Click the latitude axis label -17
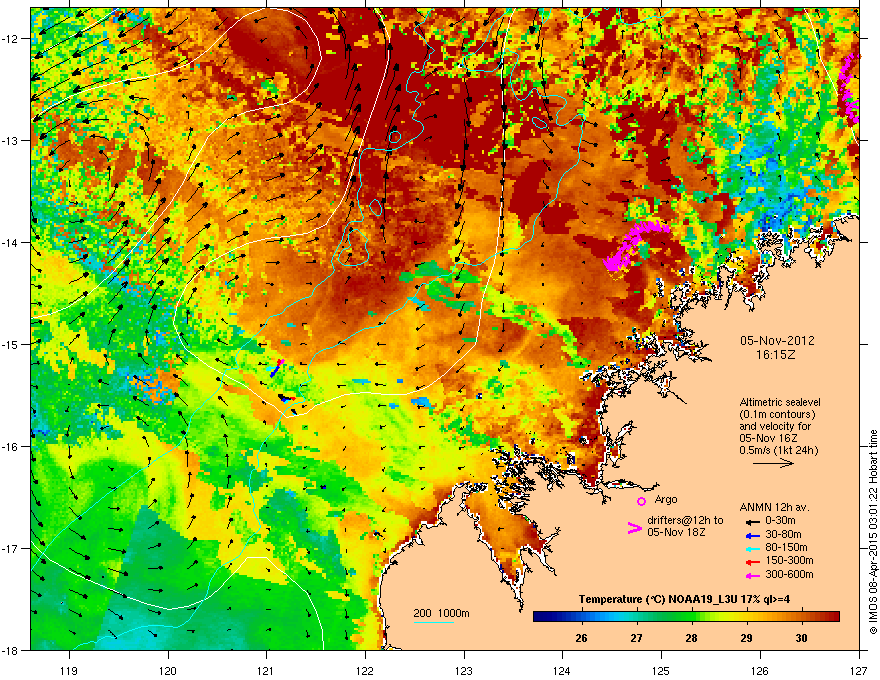This screenshot has width=880, height=680. pos(11,549)
